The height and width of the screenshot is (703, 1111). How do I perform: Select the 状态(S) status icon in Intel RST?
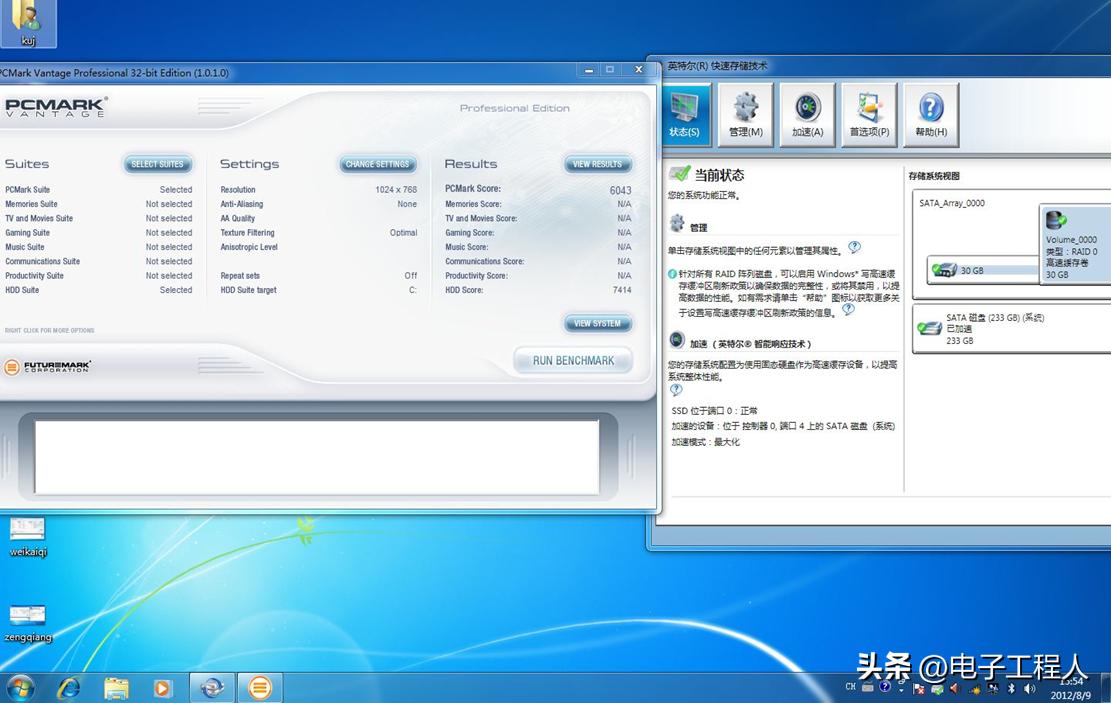pyautogui.click(x=685, y=113)
